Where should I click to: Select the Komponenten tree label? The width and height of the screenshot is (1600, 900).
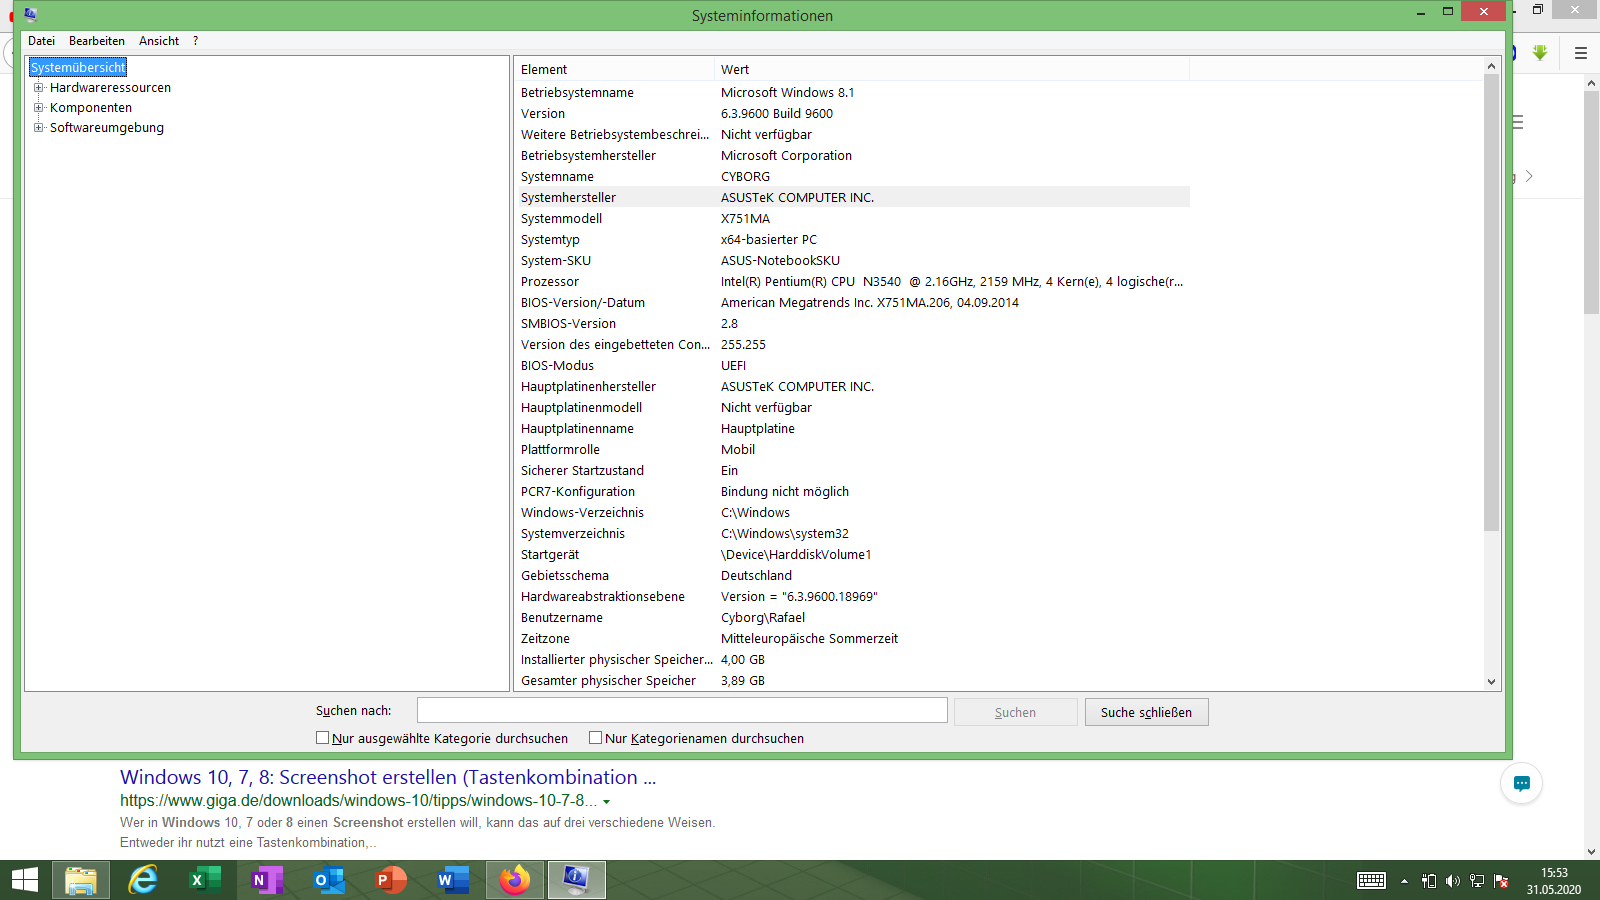tap(91, 107)
